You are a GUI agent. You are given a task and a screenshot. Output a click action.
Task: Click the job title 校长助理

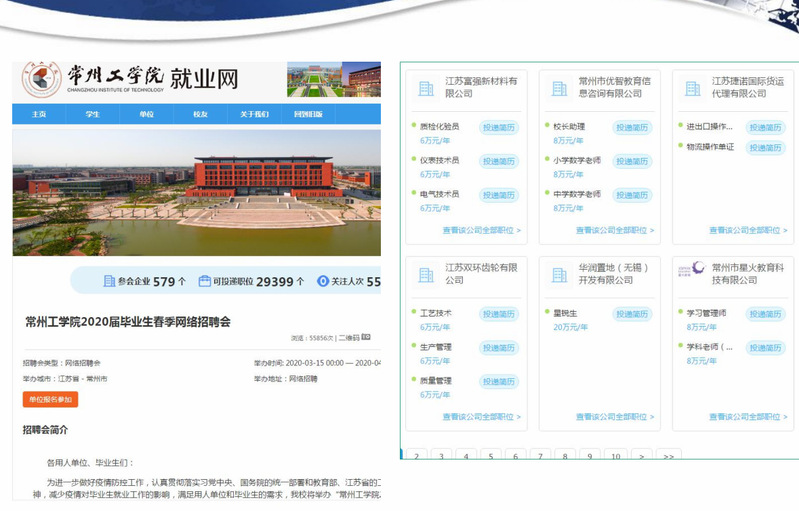[x=569, y=126]
